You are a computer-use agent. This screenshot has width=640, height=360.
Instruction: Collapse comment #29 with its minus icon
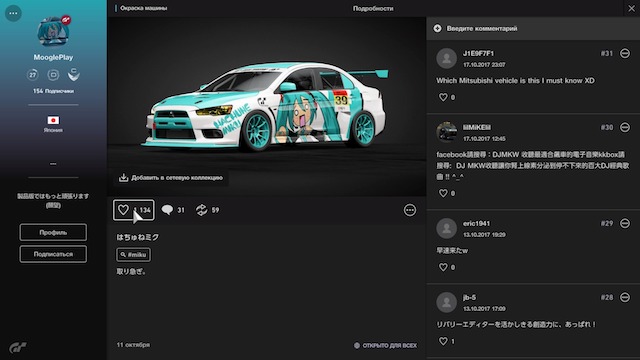tap(624, 223)
